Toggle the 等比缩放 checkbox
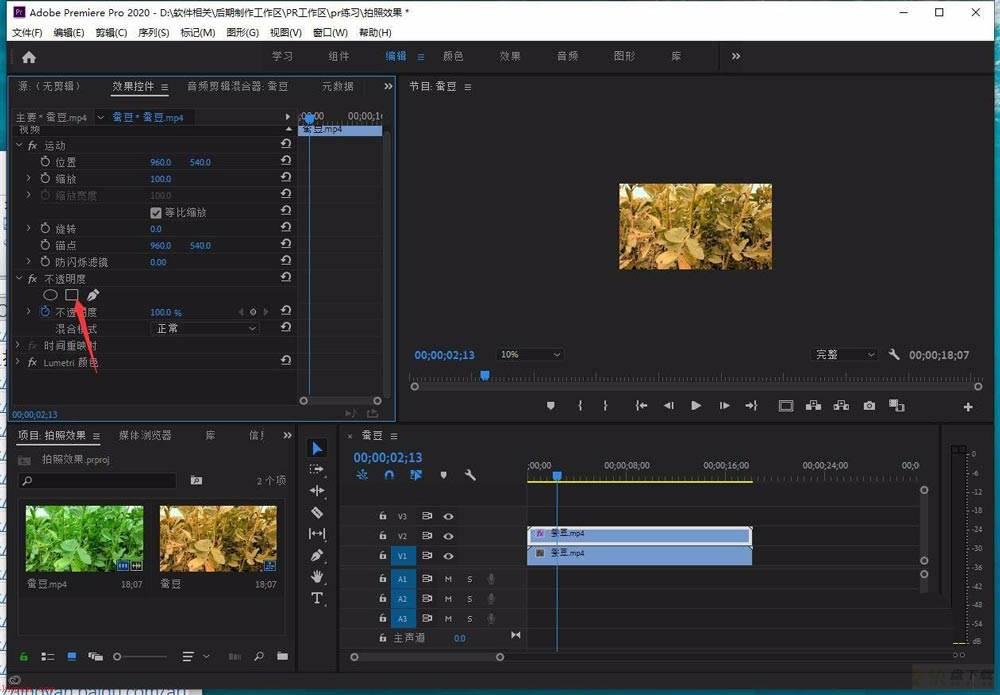The width and height of the screenshot is (1000, 695). (x=156, y=212)
